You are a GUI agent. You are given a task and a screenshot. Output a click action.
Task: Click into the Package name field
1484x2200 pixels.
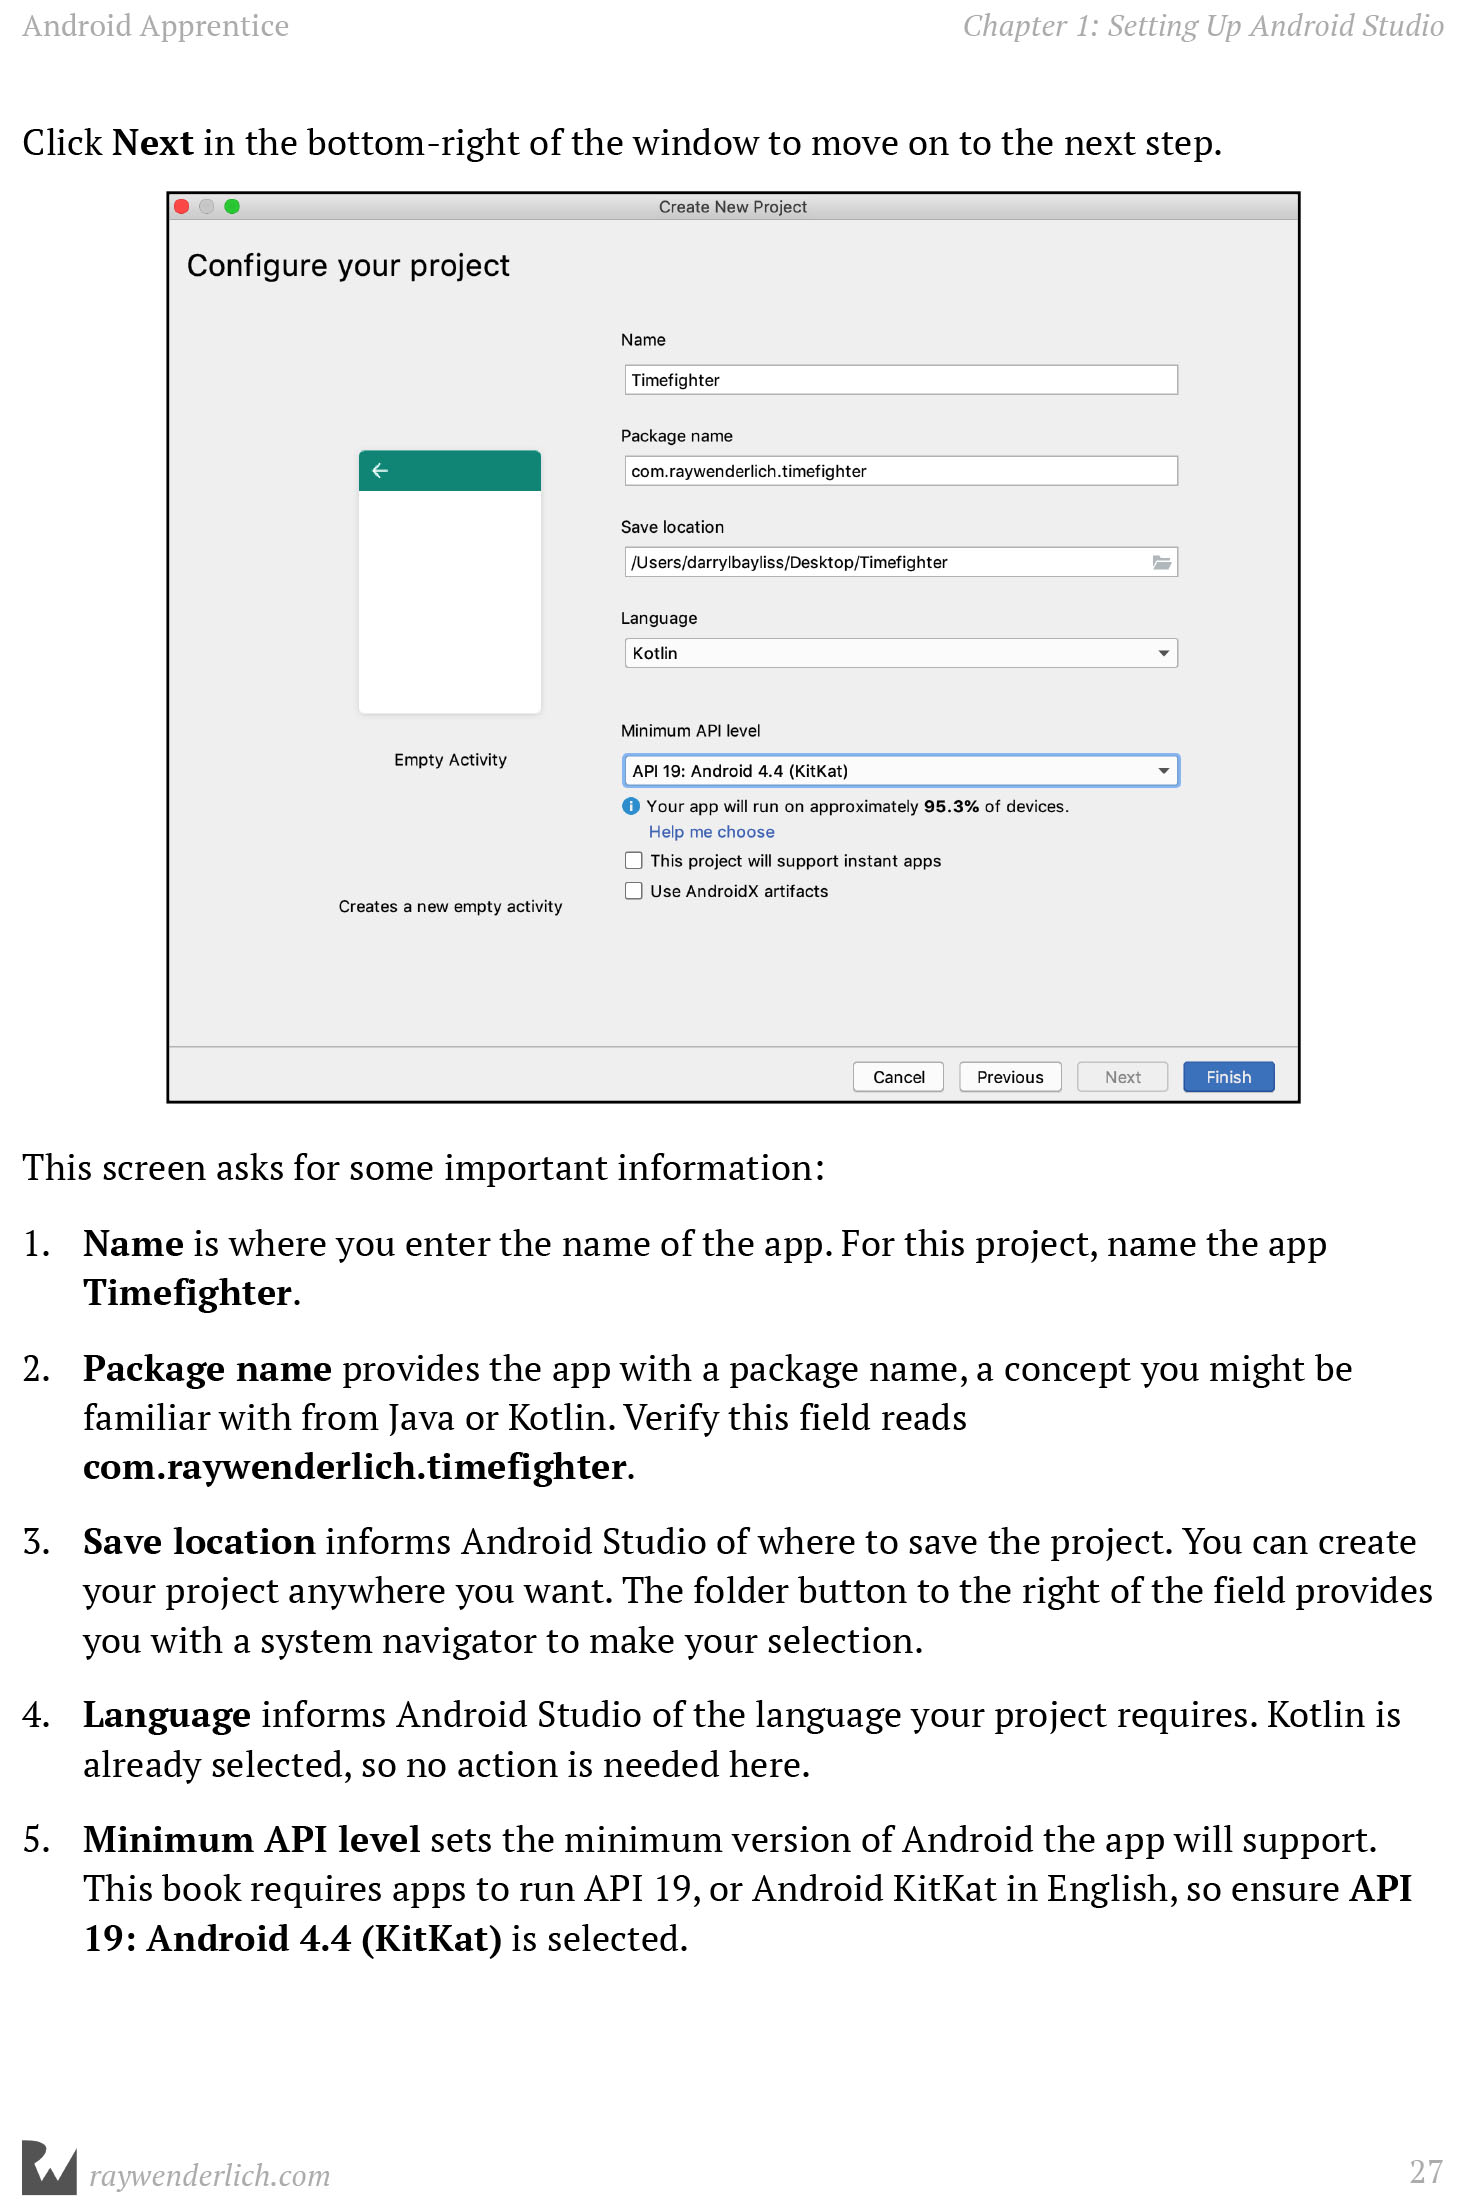coord(900,471)
